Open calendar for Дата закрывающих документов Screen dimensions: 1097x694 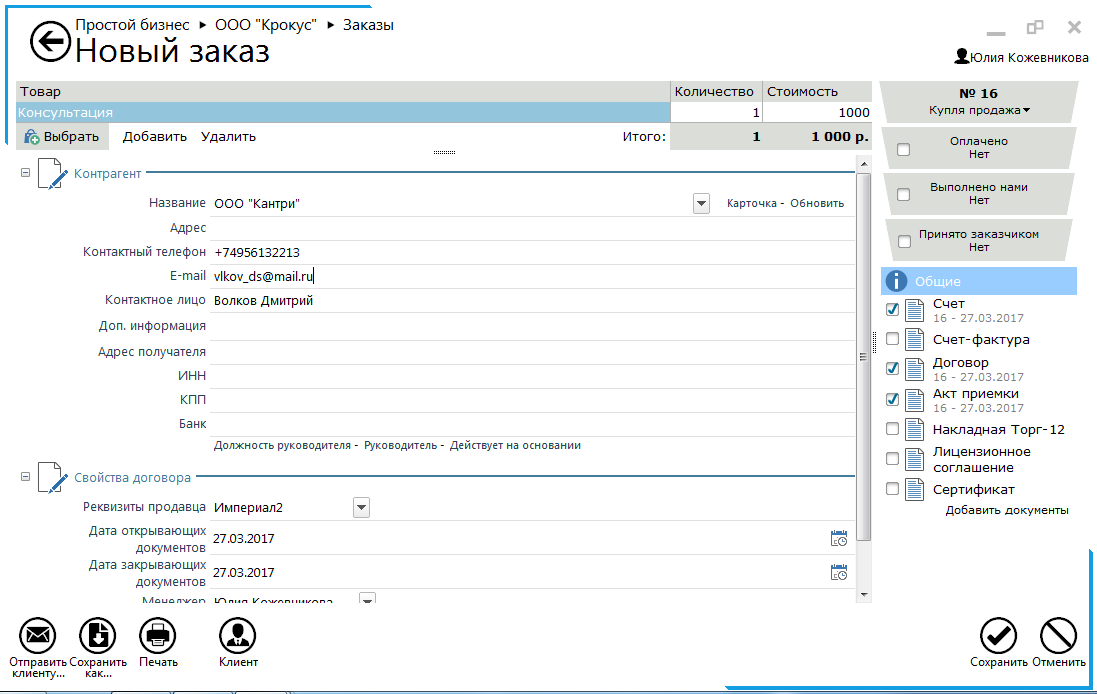839,572
